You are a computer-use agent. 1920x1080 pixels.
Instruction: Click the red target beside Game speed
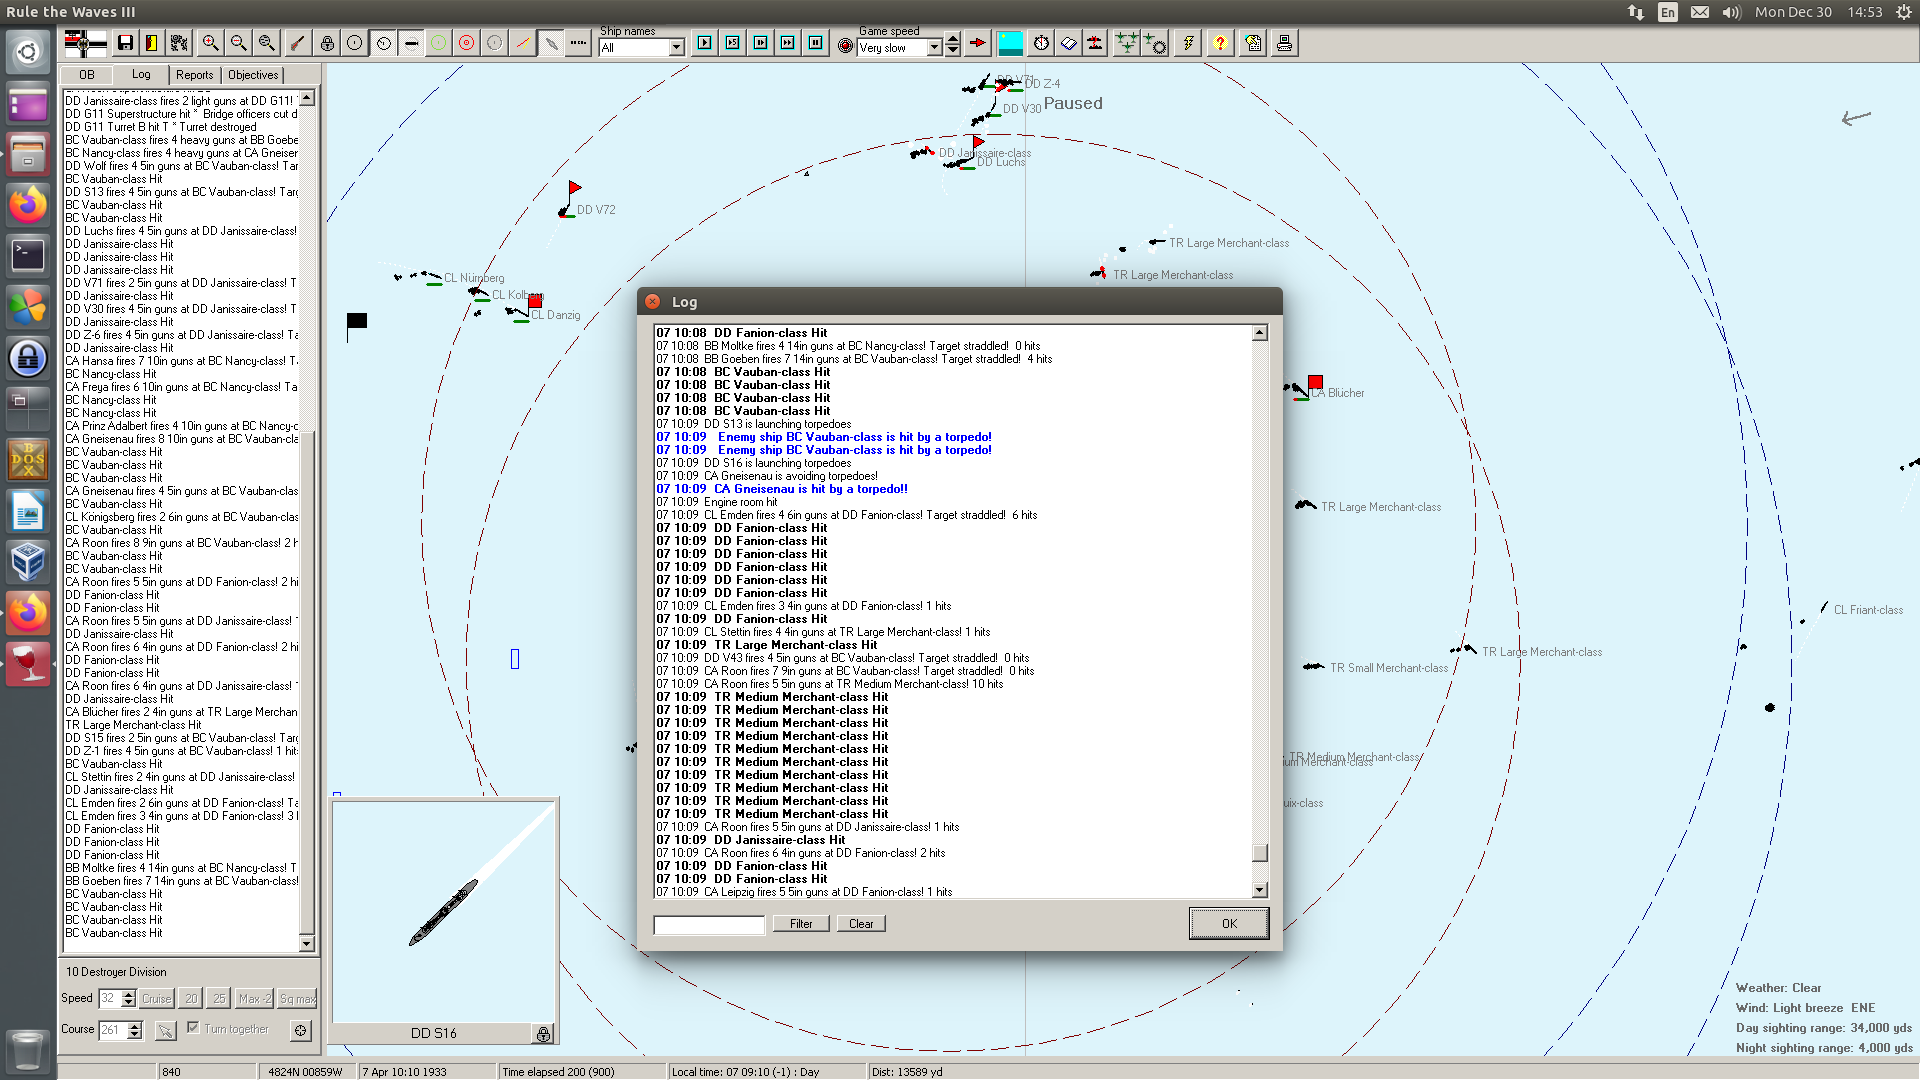(846, 47)
